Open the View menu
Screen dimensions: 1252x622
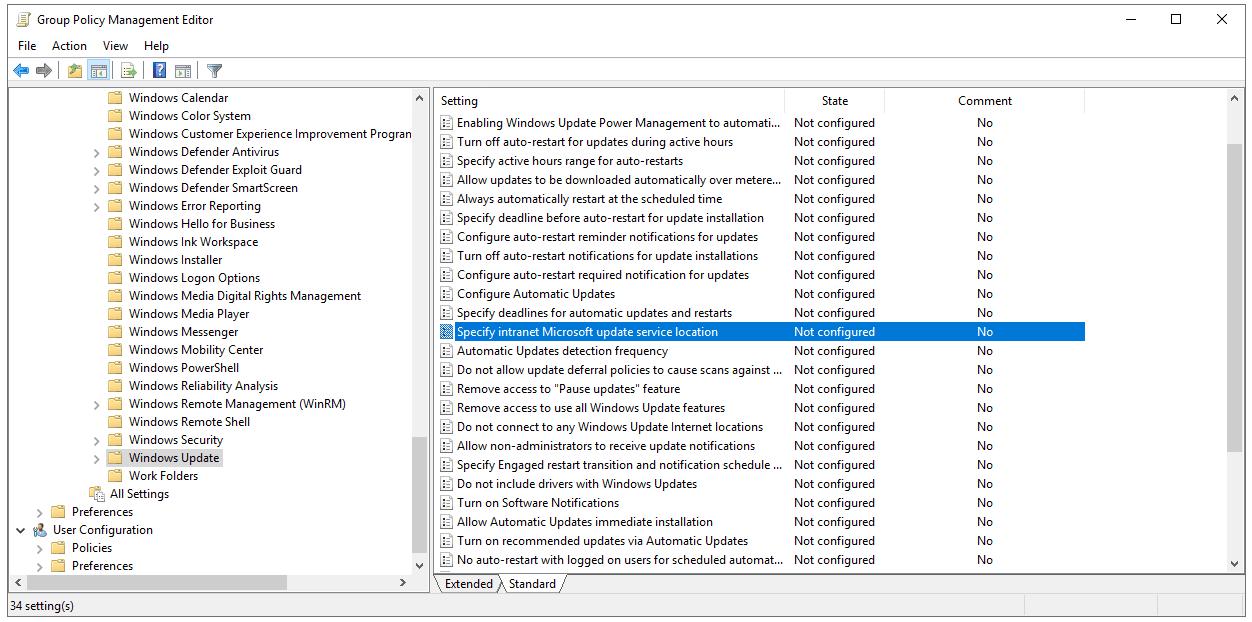click(115, 46)
